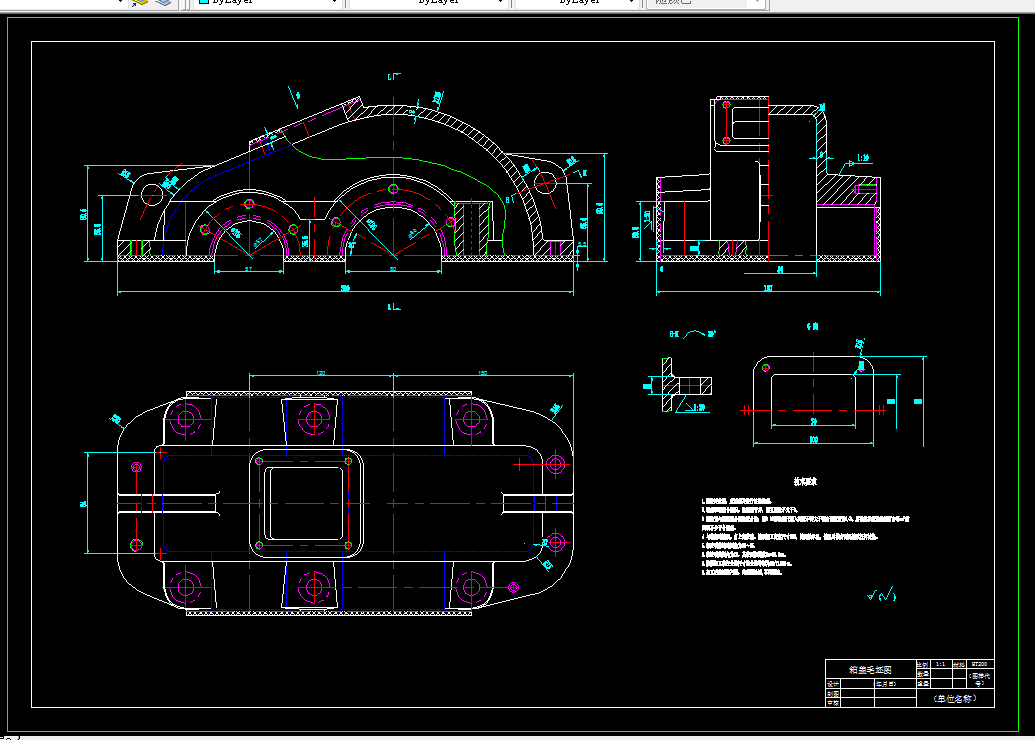Select the （单位名称） cell text
1035x740 pixels.
coord(955,698)
